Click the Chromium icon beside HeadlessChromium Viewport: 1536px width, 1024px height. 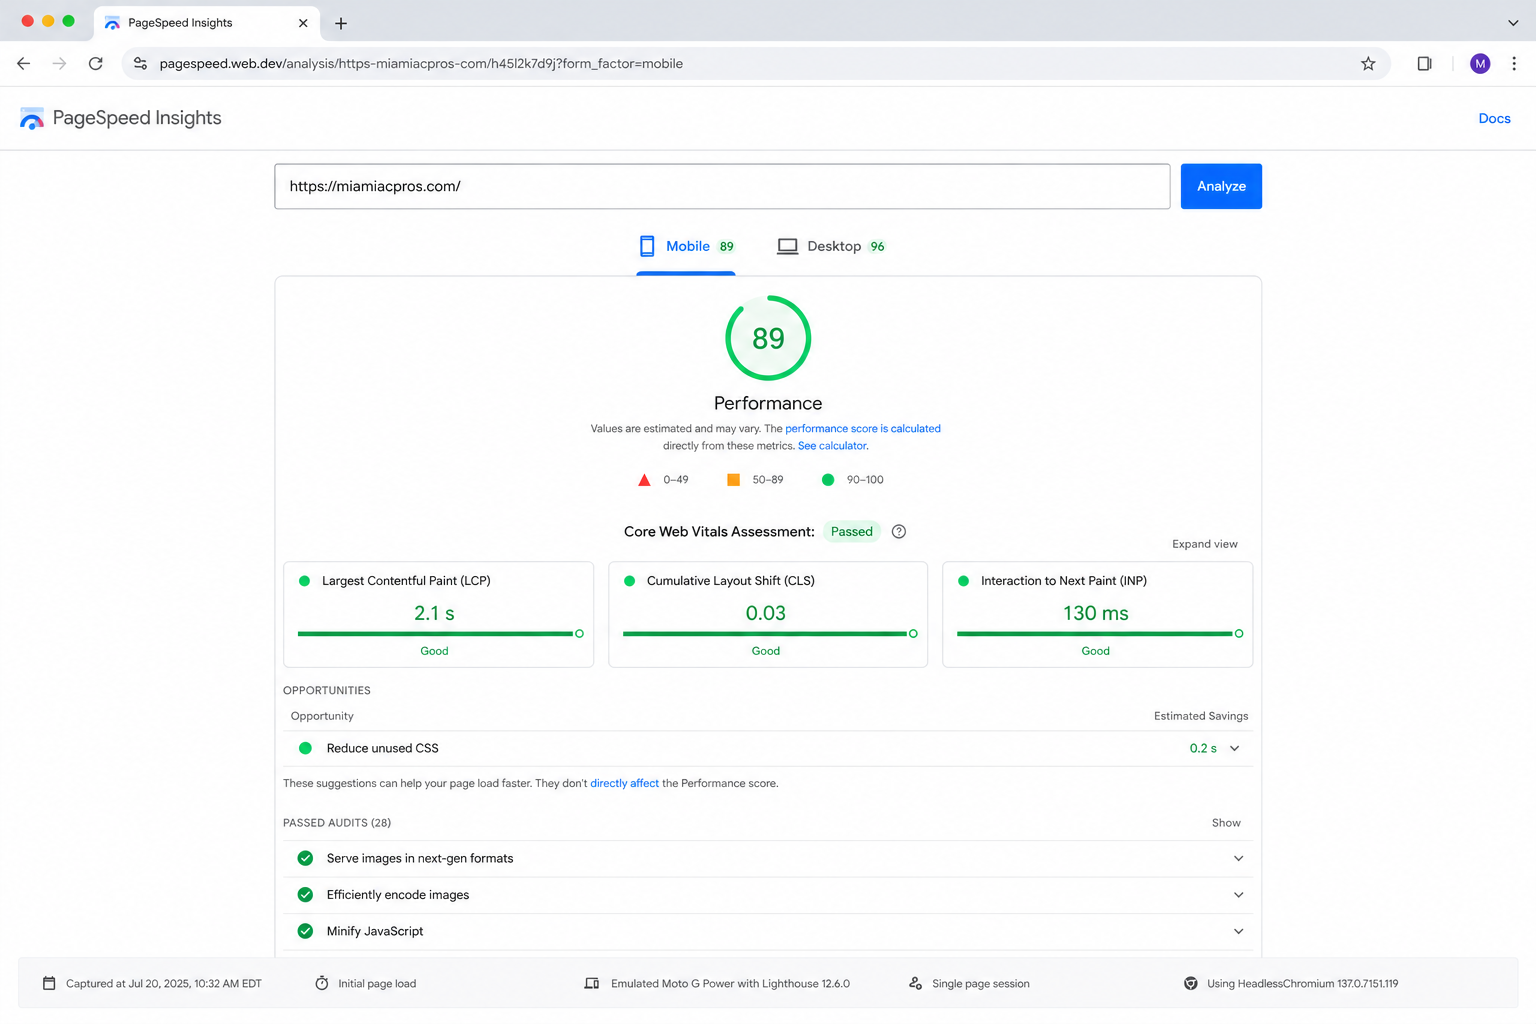pyautogui.click(x=1191, y=983)
